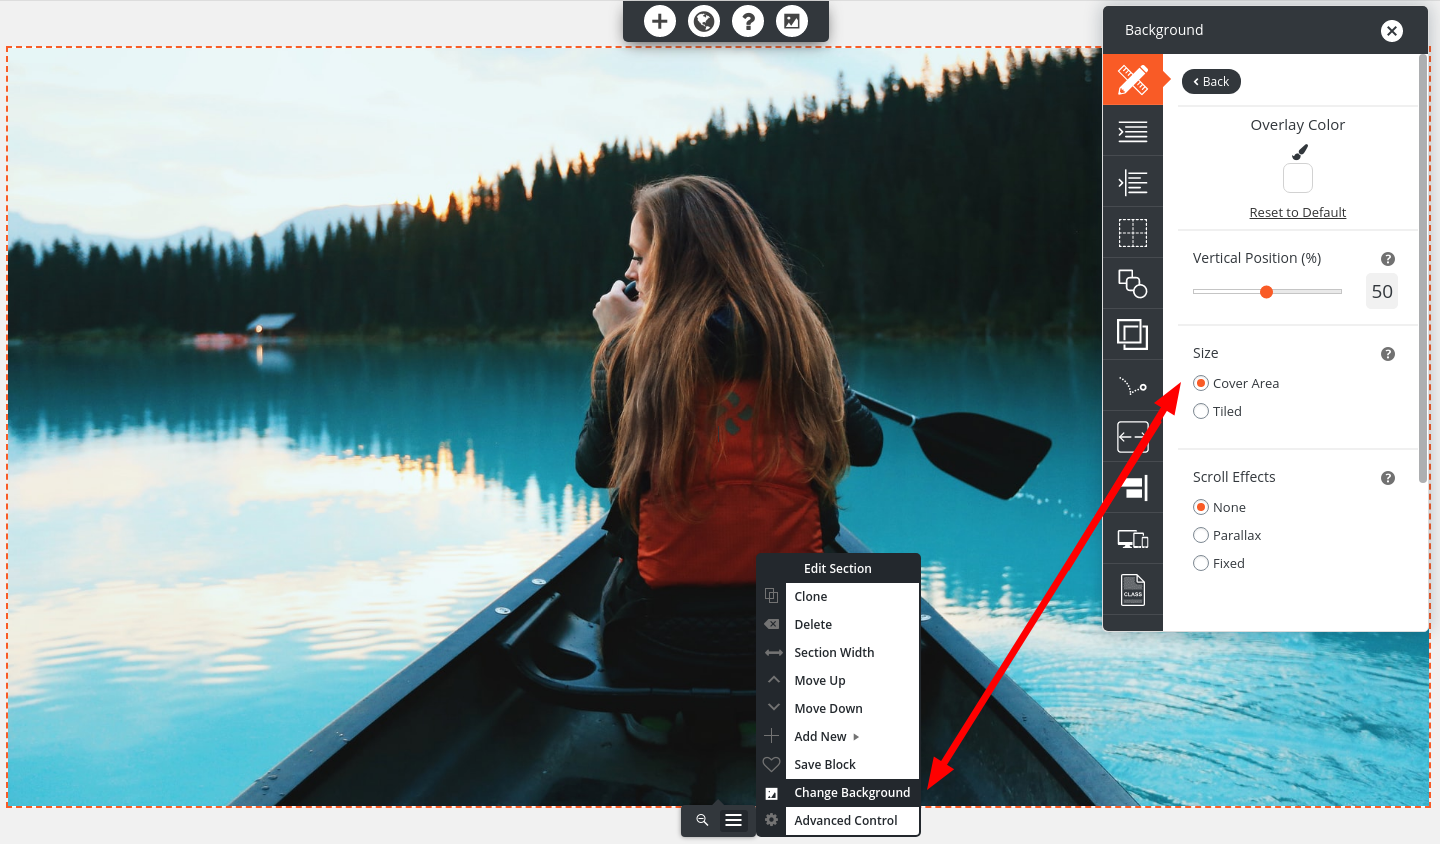Choose the Parallax scroll effect
1440x844 pixels.
tap(1201, 535)
